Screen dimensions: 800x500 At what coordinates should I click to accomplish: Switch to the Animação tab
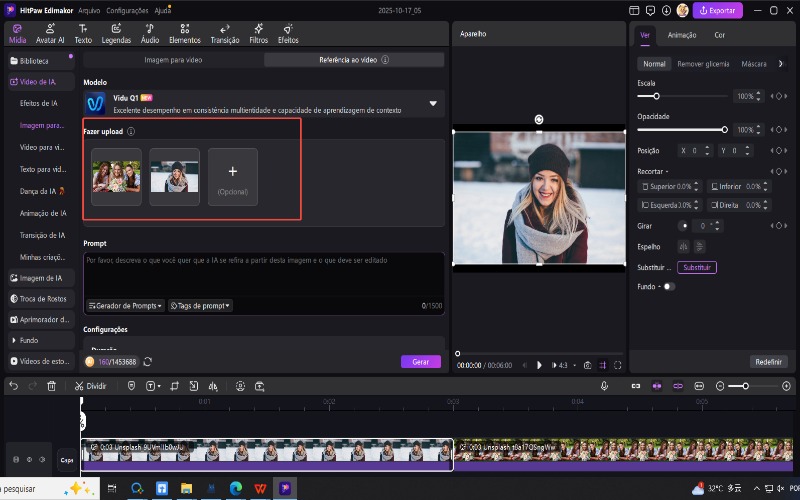click(x=682, y=35)
